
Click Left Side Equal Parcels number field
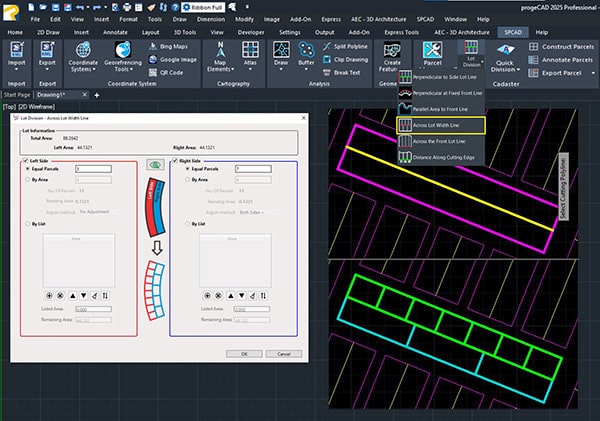point(93,169)
